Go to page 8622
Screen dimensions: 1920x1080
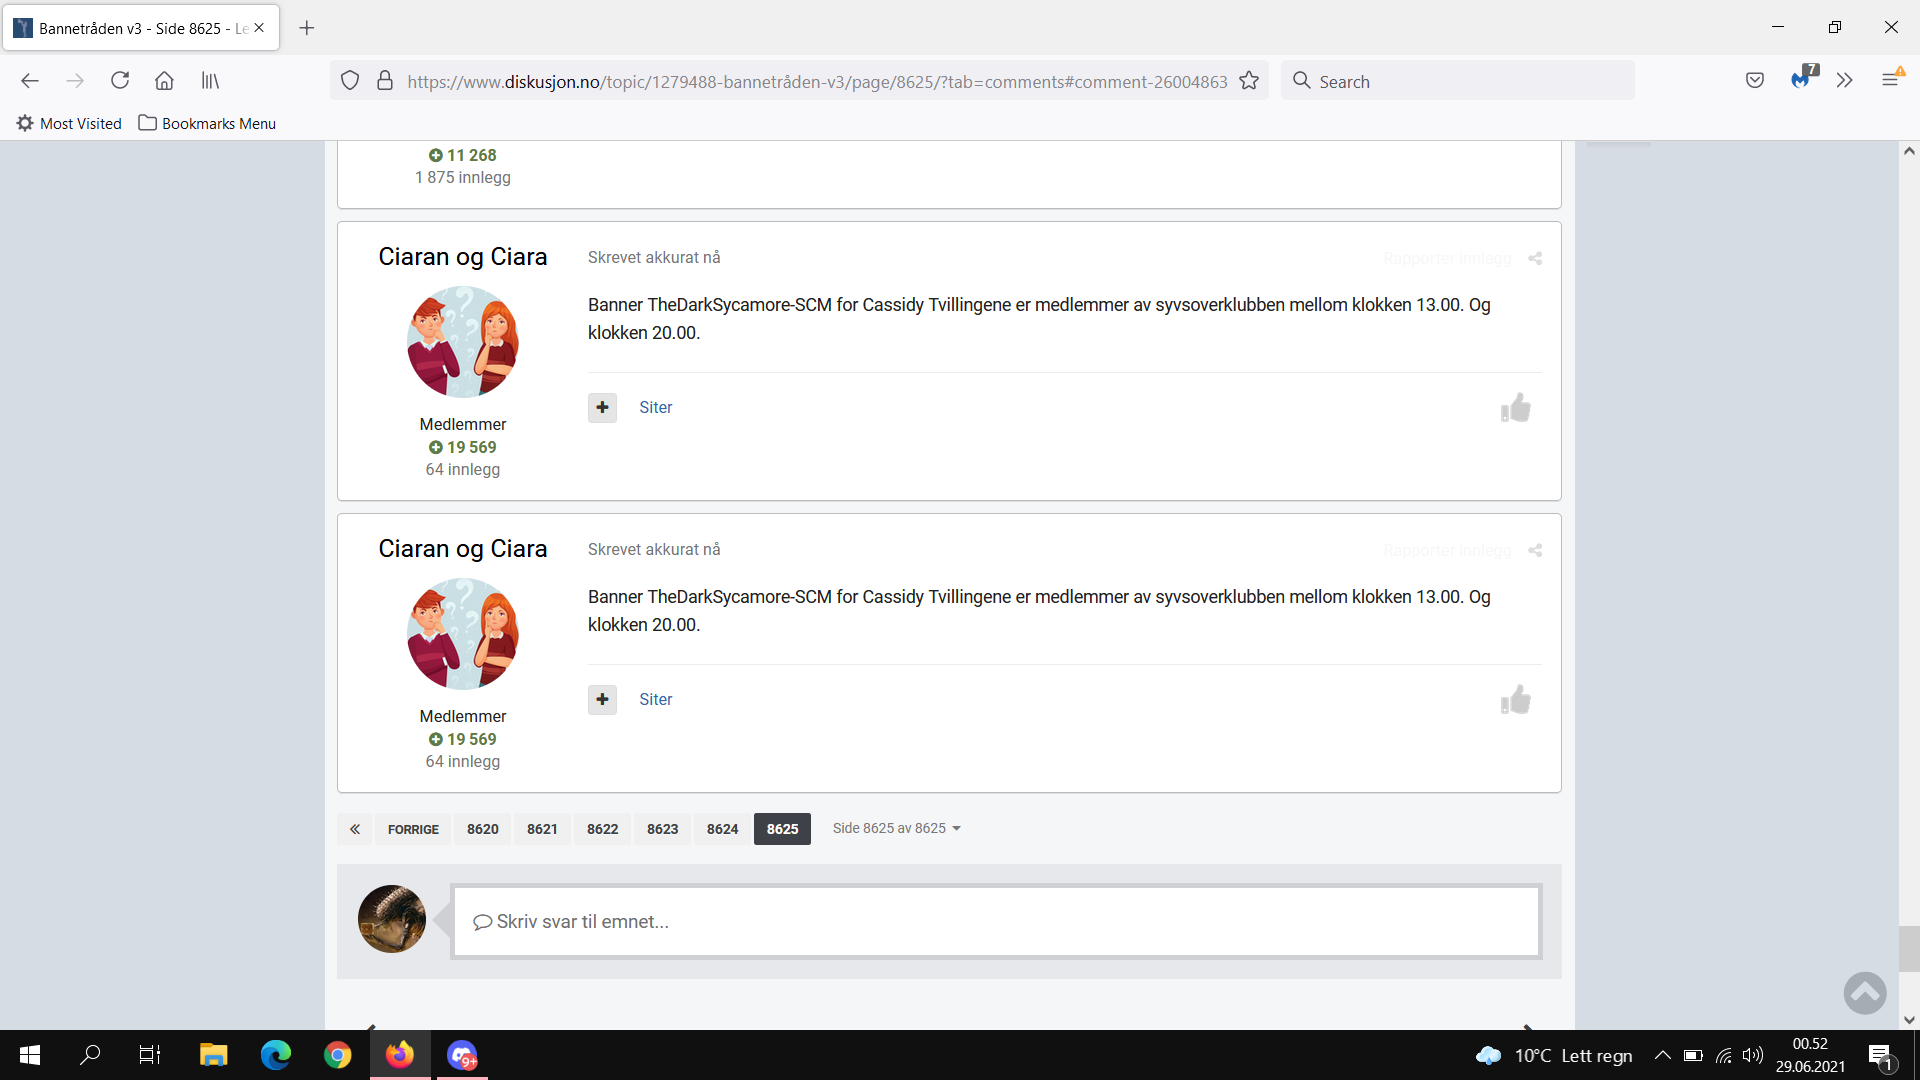[x=603, y=829]
